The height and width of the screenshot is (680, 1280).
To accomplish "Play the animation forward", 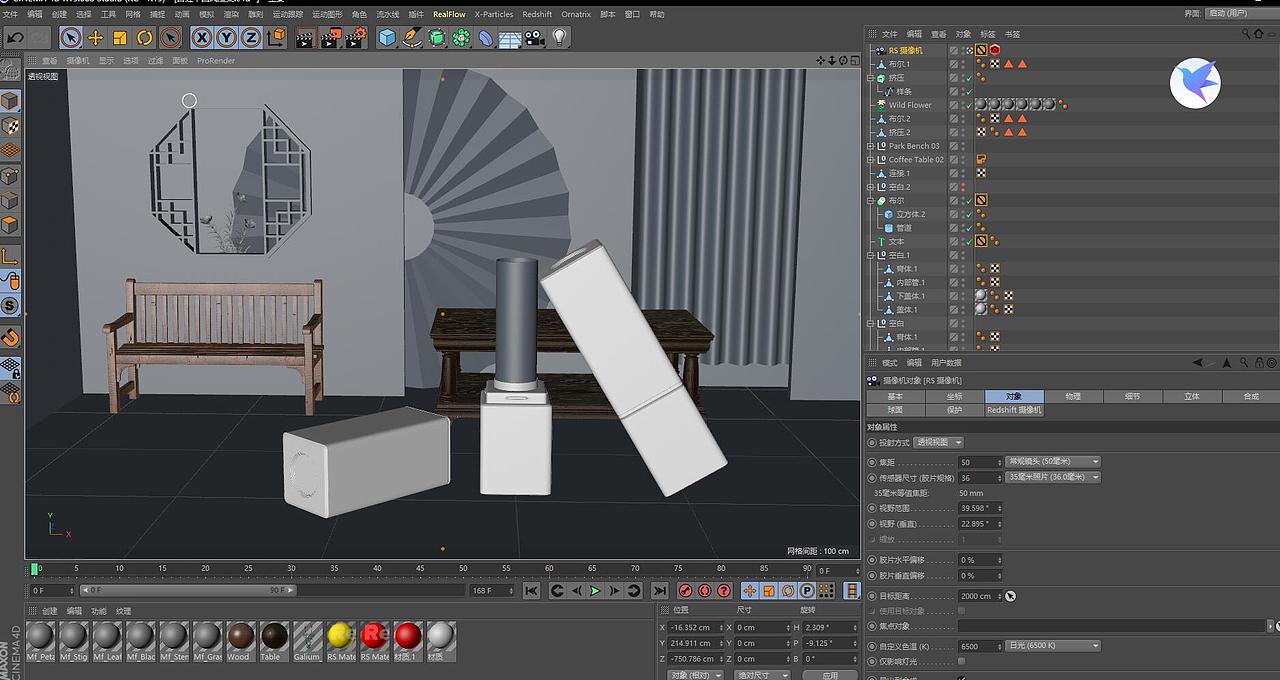I will [x=595, y=591].
